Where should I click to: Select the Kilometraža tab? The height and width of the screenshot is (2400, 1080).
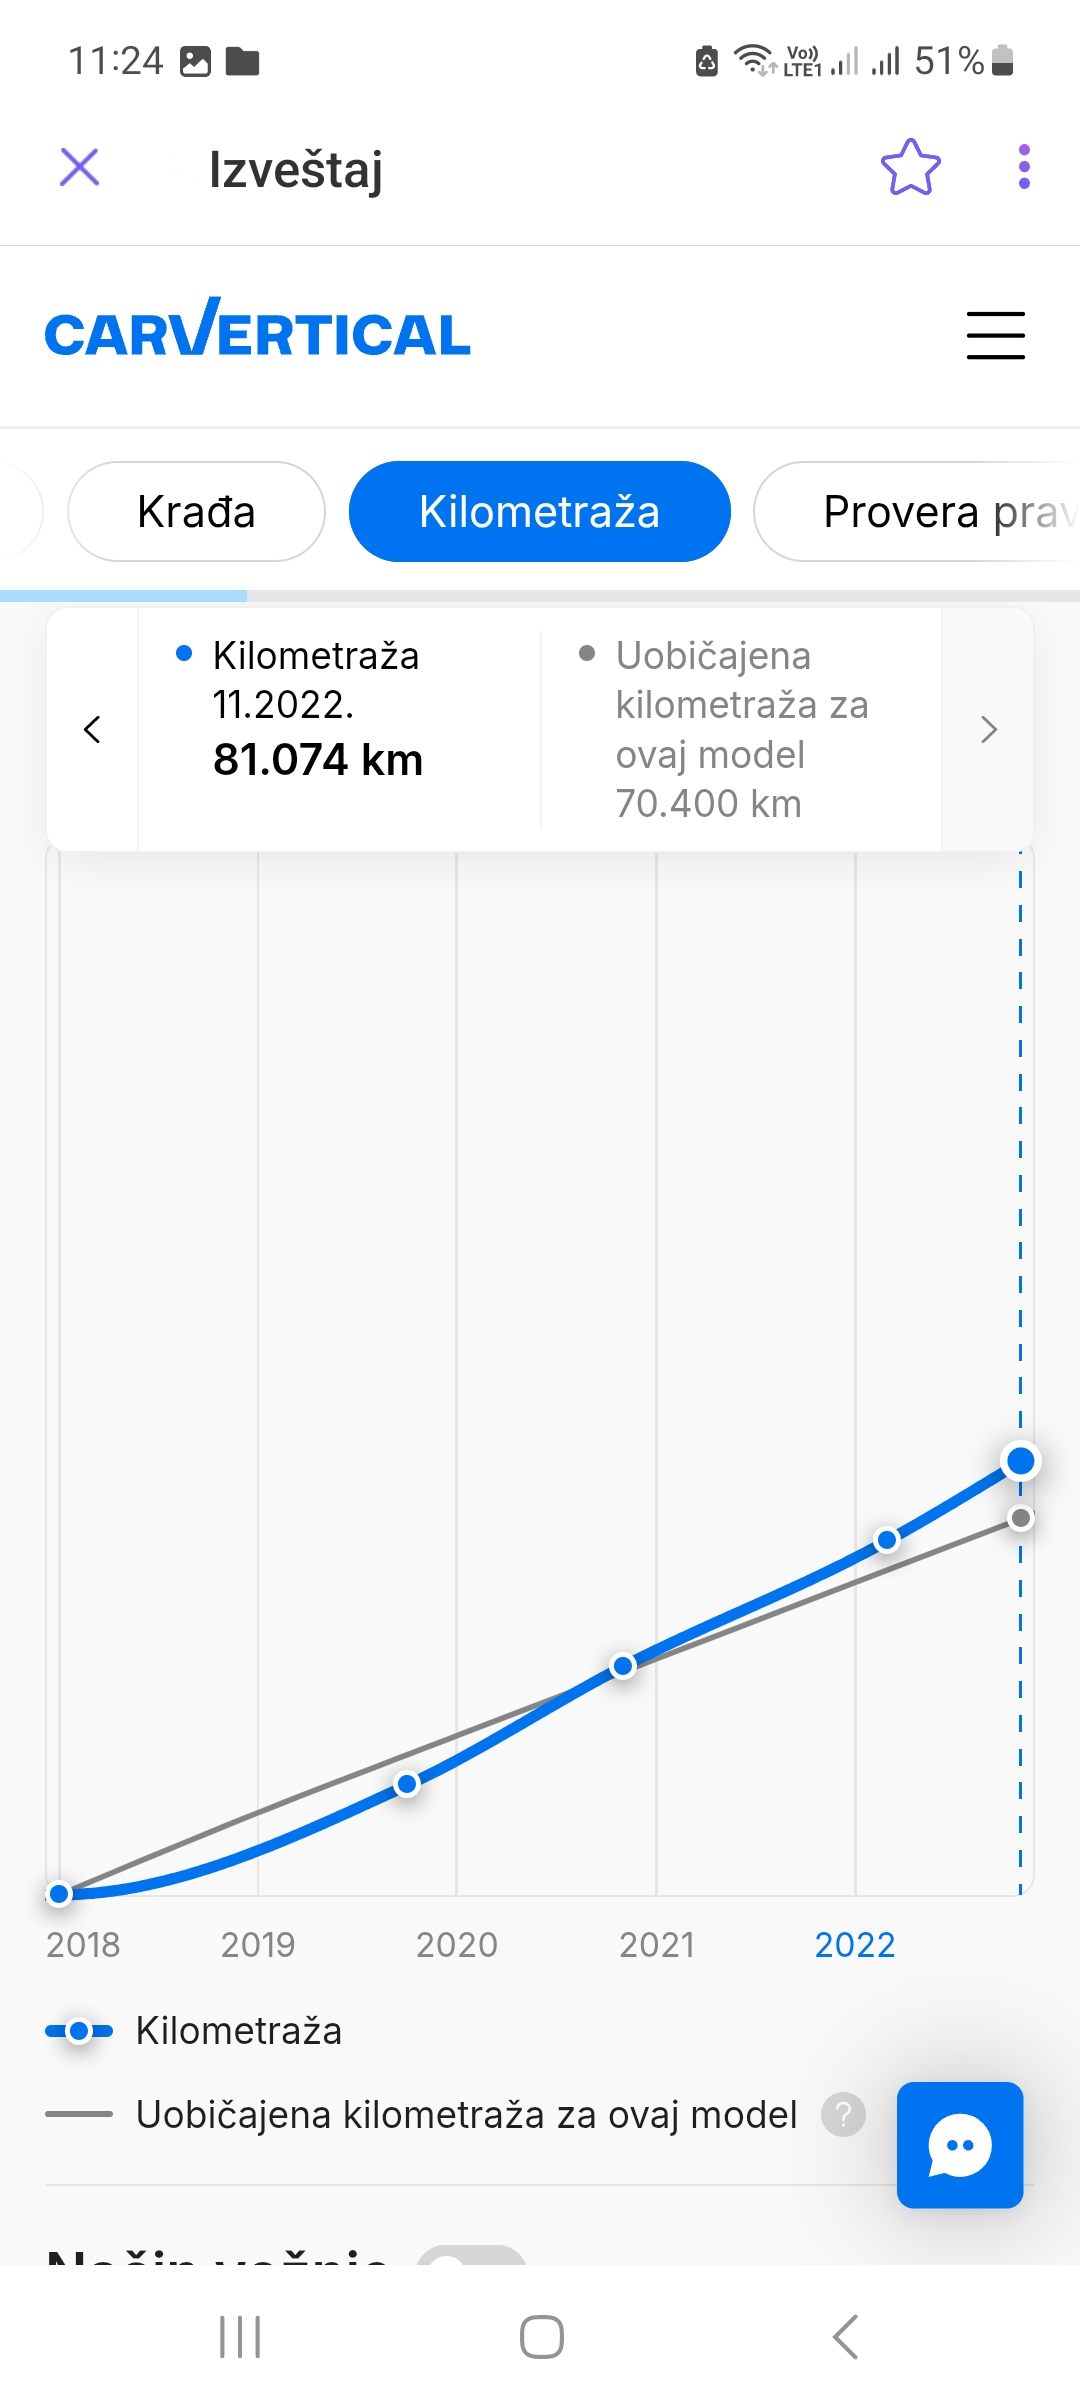point(539,512)
